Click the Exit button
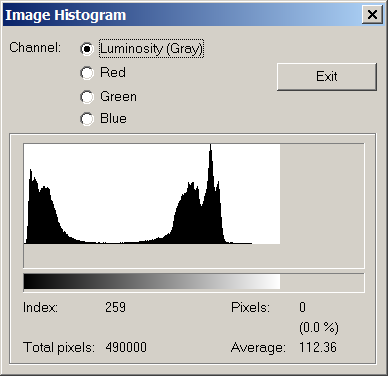Screen dimensions: 388x376 (327, 76)
